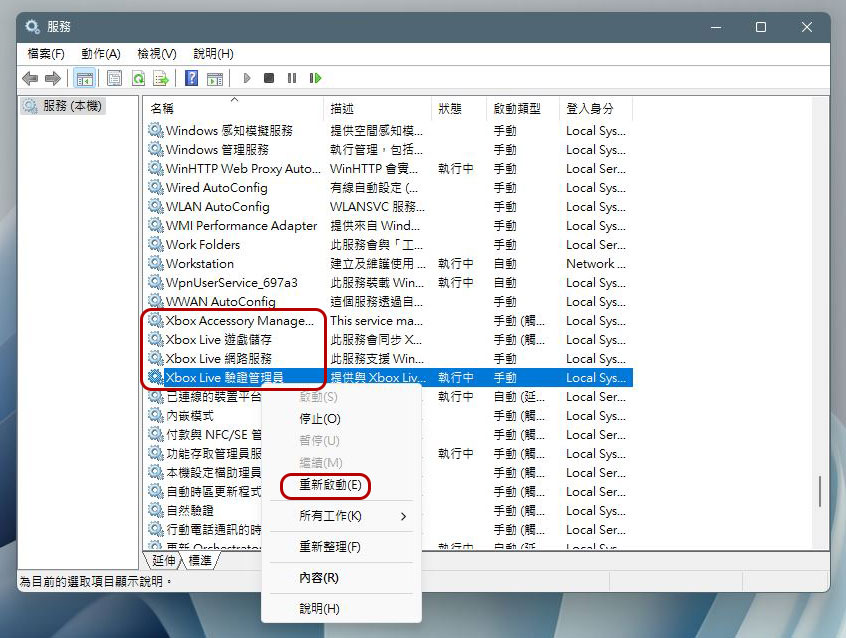846x638 pixels.
Task: Click gear icon beside WLAN AutoConfig
Action: click(x=156, y=206)
